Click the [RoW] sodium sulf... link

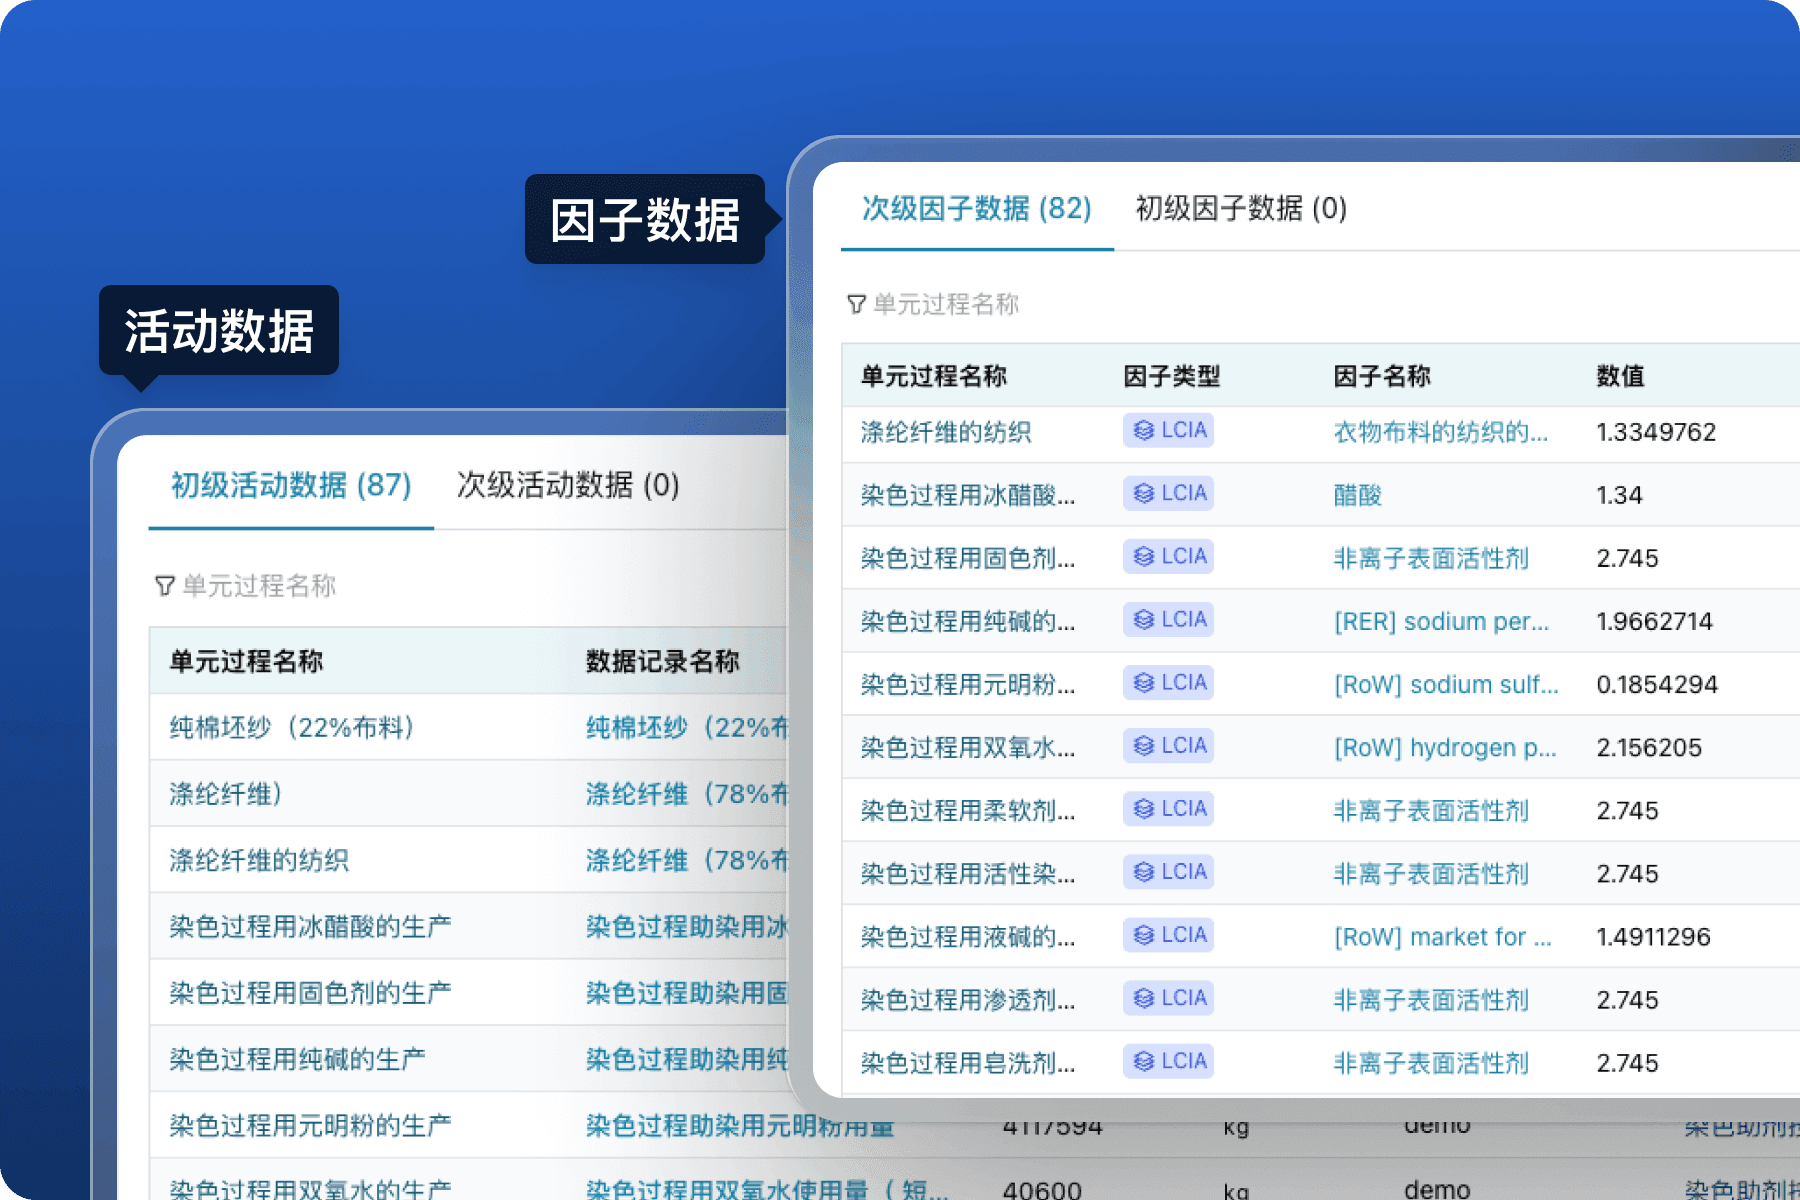(1444, 684)
